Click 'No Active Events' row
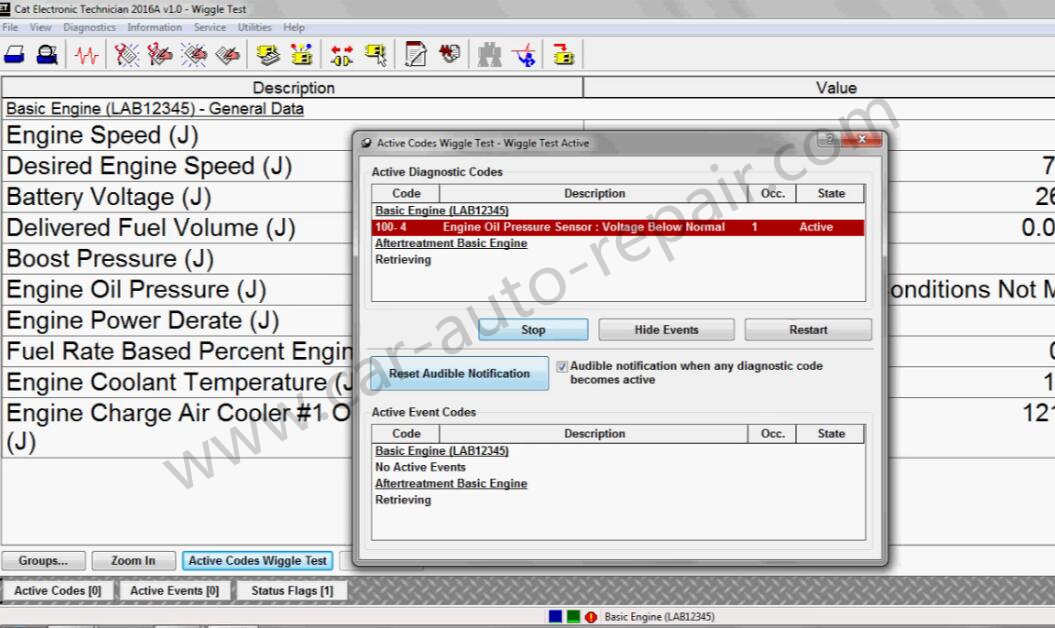This screenshot has width=1055, height=628. [x=421, y=467]
